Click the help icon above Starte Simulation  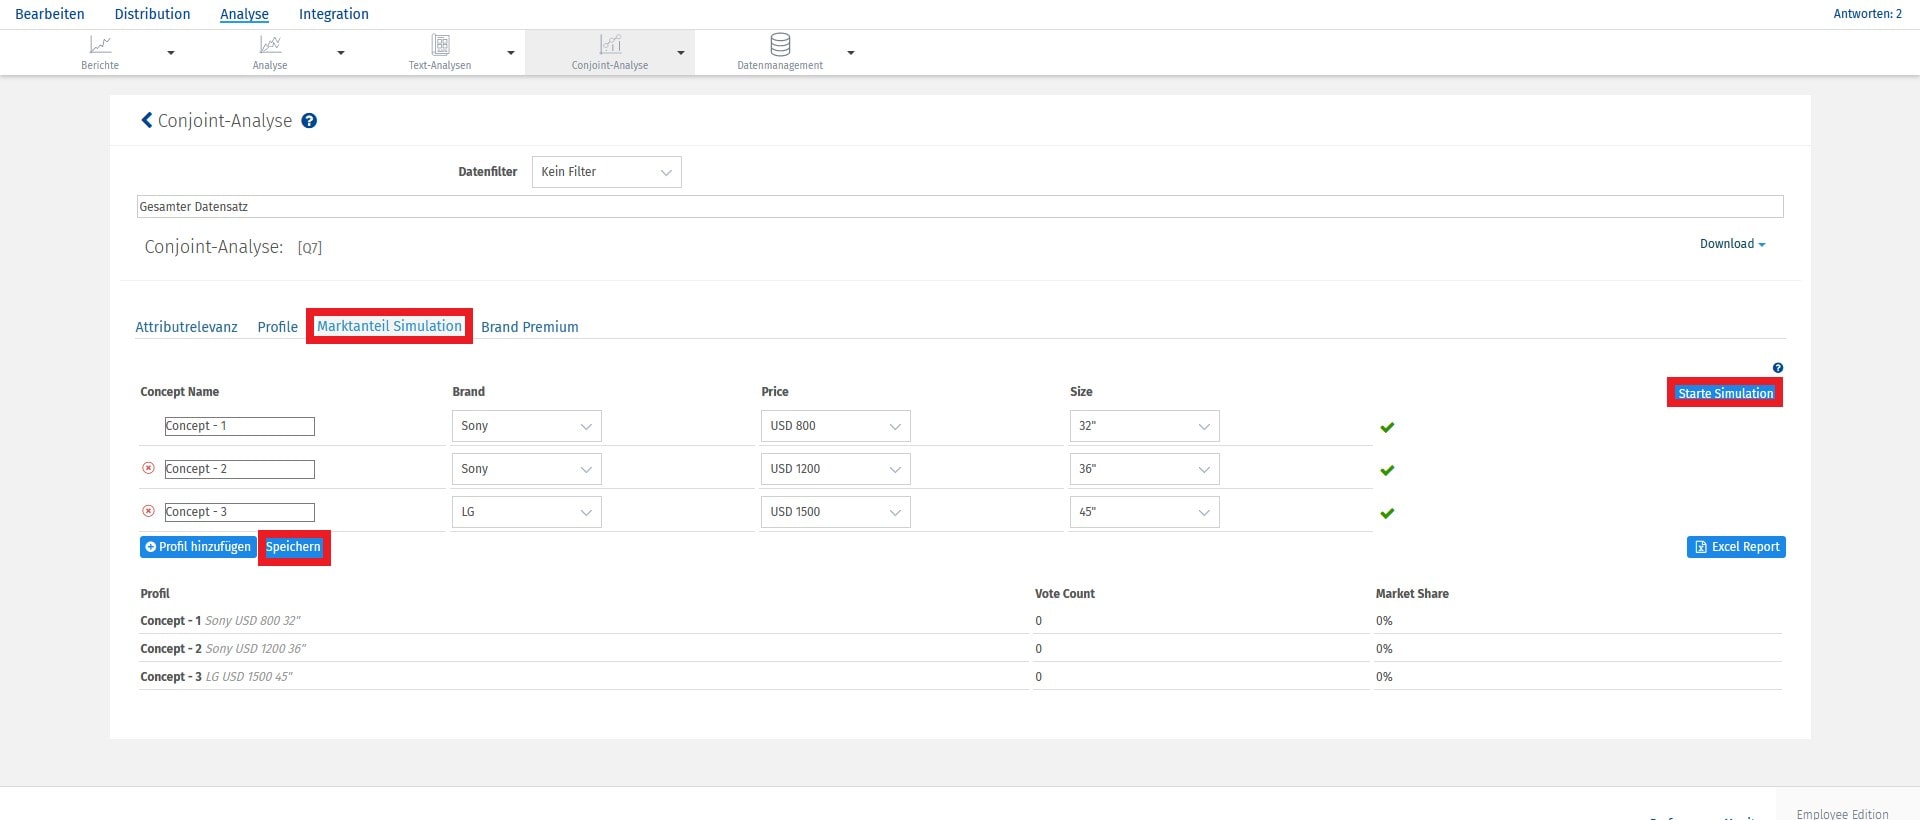pos(1777,368)
